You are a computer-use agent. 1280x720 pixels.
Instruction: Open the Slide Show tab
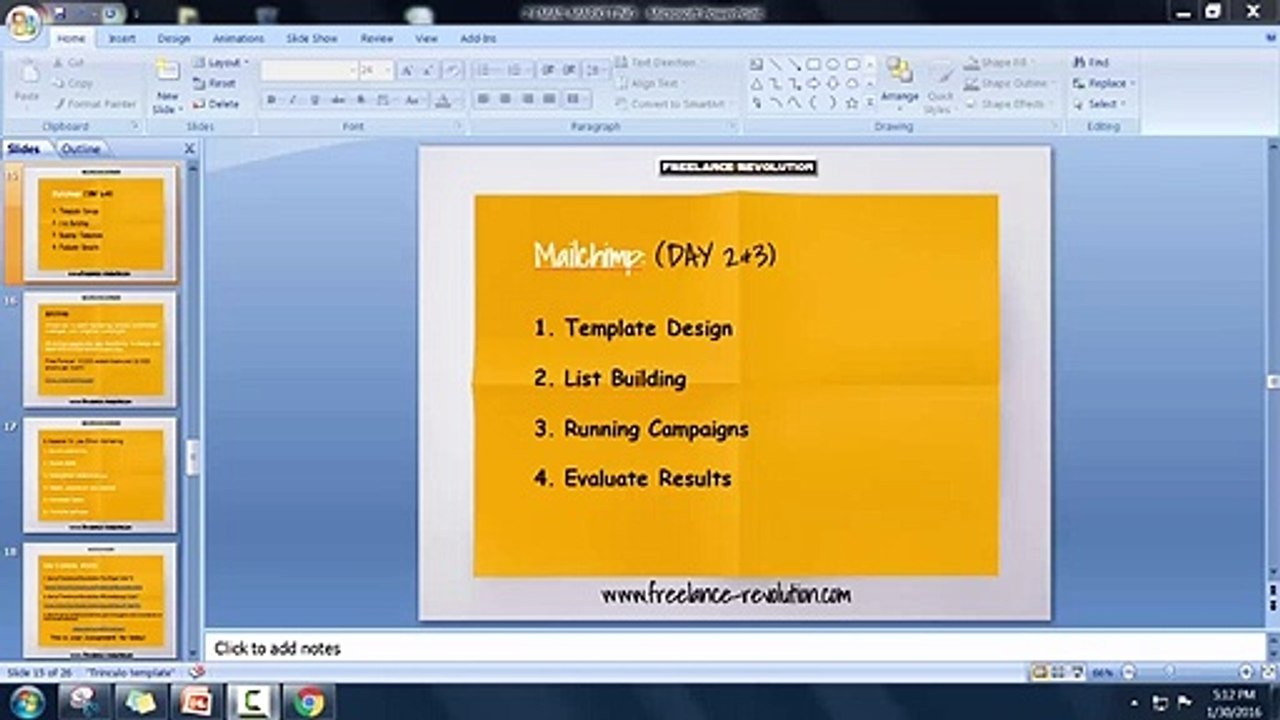coord(311,38)
